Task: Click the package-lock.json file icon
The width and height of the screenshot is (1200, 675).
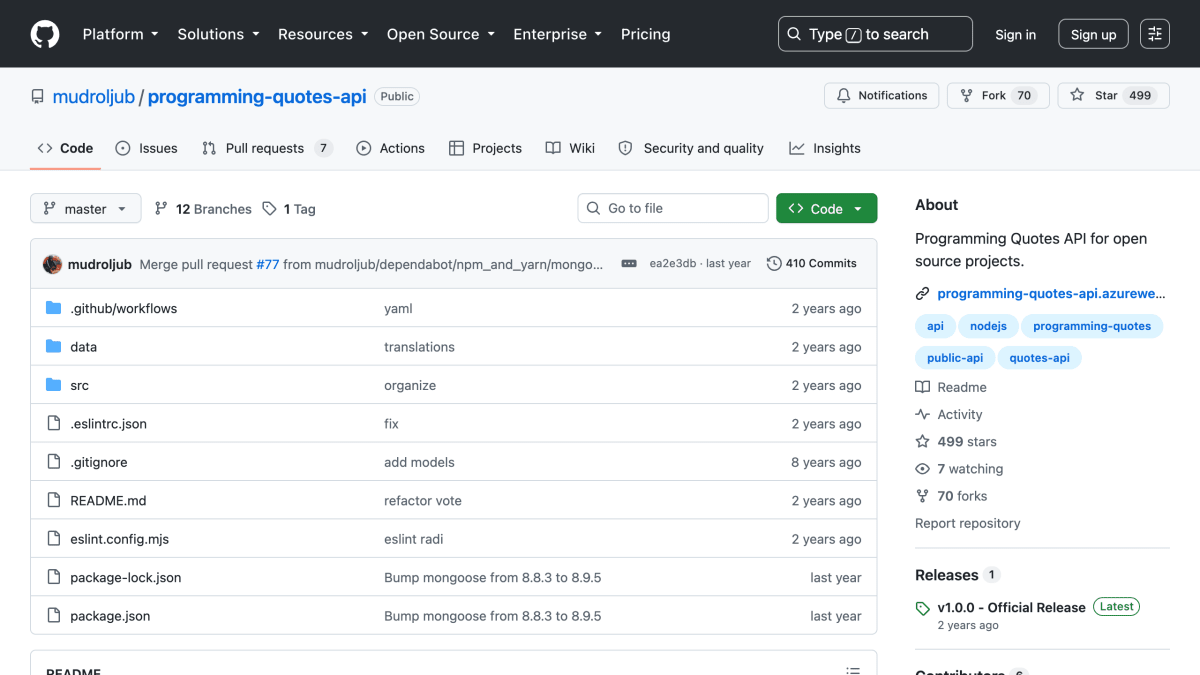Action: coord(54,578)
